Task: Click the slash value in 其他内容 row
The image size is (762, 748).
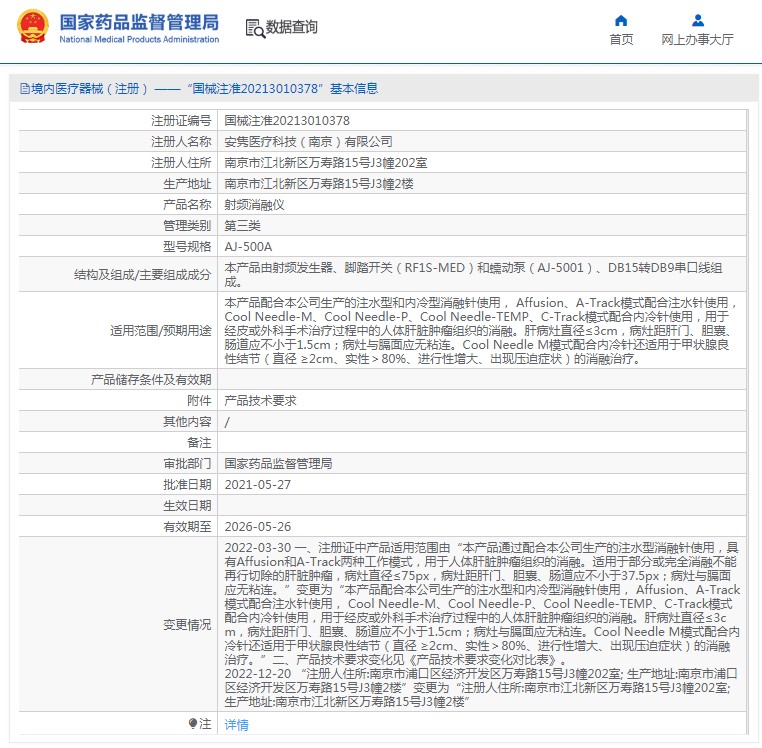Action: 227,422
